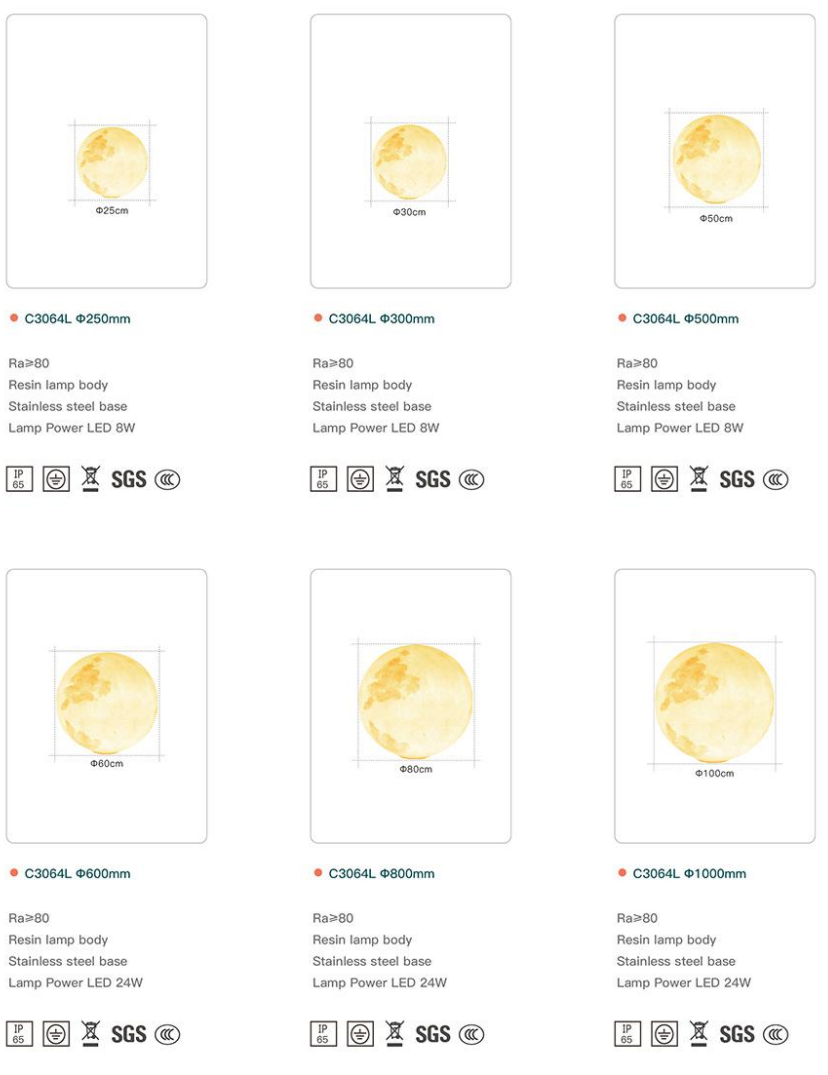
Task: Select the C3064L Φ600mm product title
Action: (x=77, y=874)
